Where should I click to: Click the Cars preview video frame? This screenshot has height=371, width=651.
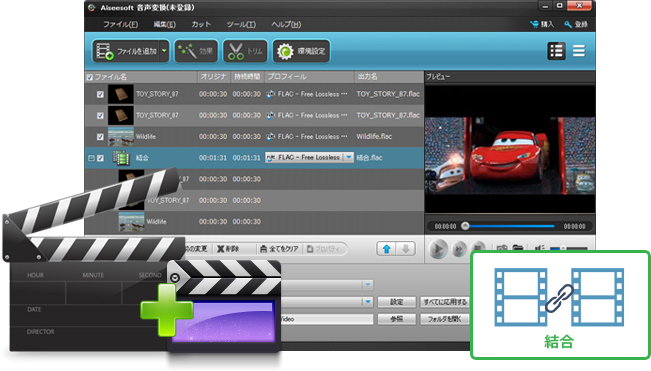coord(510,156)
